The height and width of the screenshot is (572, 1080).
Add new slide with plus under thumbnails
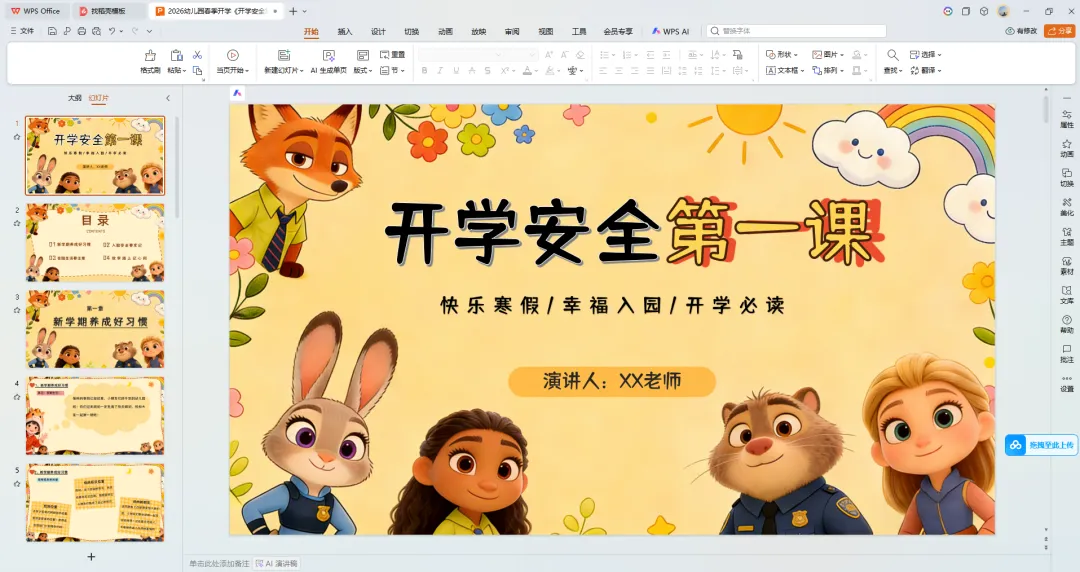tap(91, 556)
